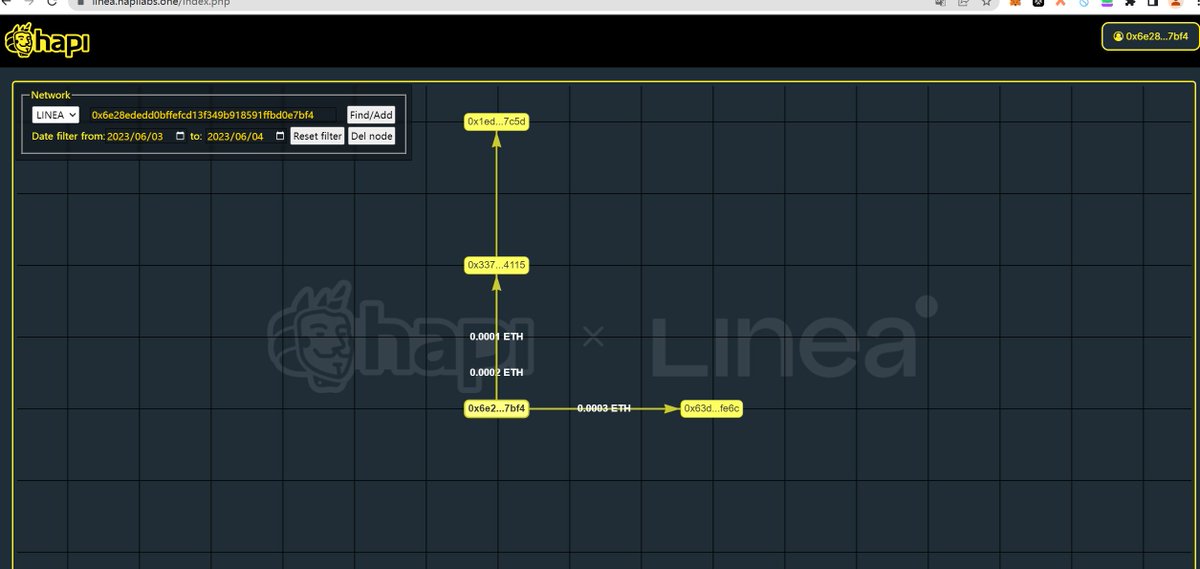Screen dimensions: 1200x569
Task: Select the 0x63d...fe6c node
Action: (712, 408)
